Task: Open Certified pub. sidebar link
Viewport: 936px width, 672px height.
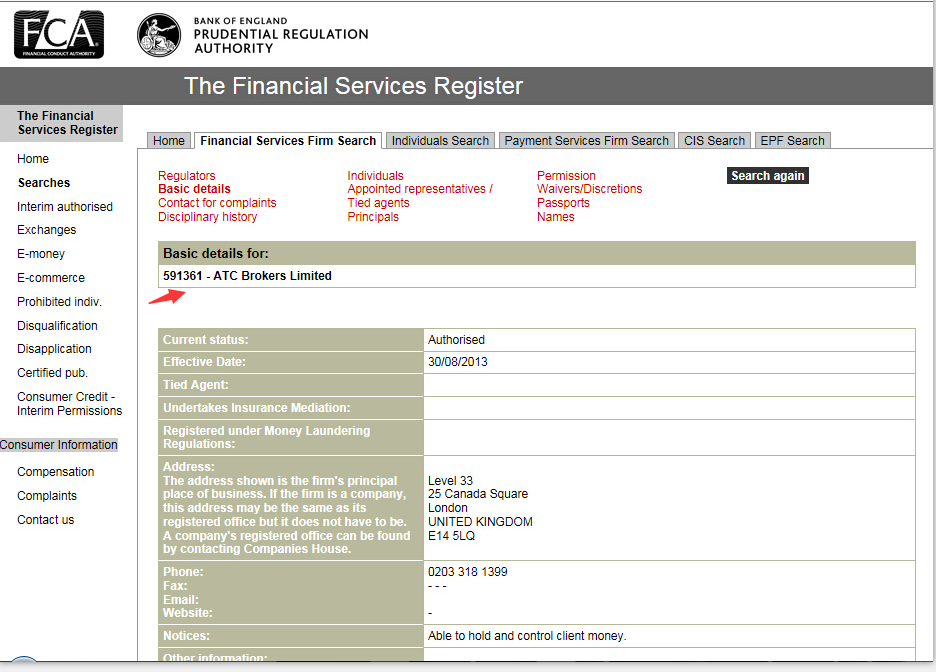Action: pyautogui.click(x=52, y=372)
